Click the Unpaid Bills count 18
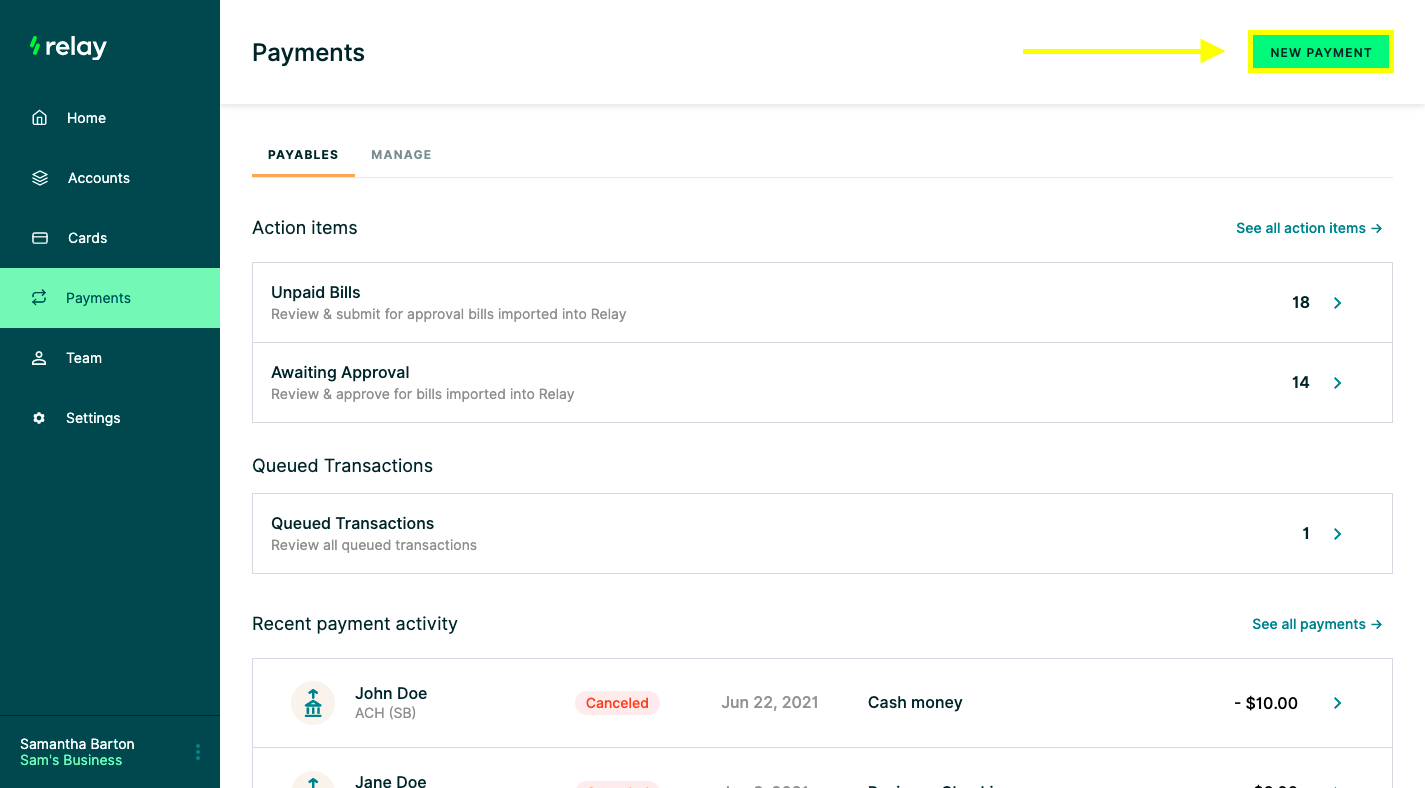The image size is (1425, 788). pyautogui.click(x=1300, y=303)
